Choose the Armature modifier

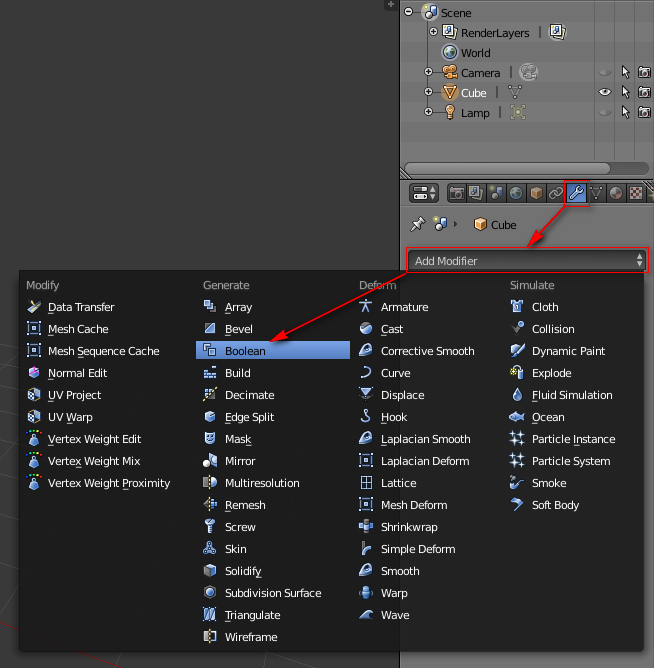pyautogui.click(x=428, y=307)
